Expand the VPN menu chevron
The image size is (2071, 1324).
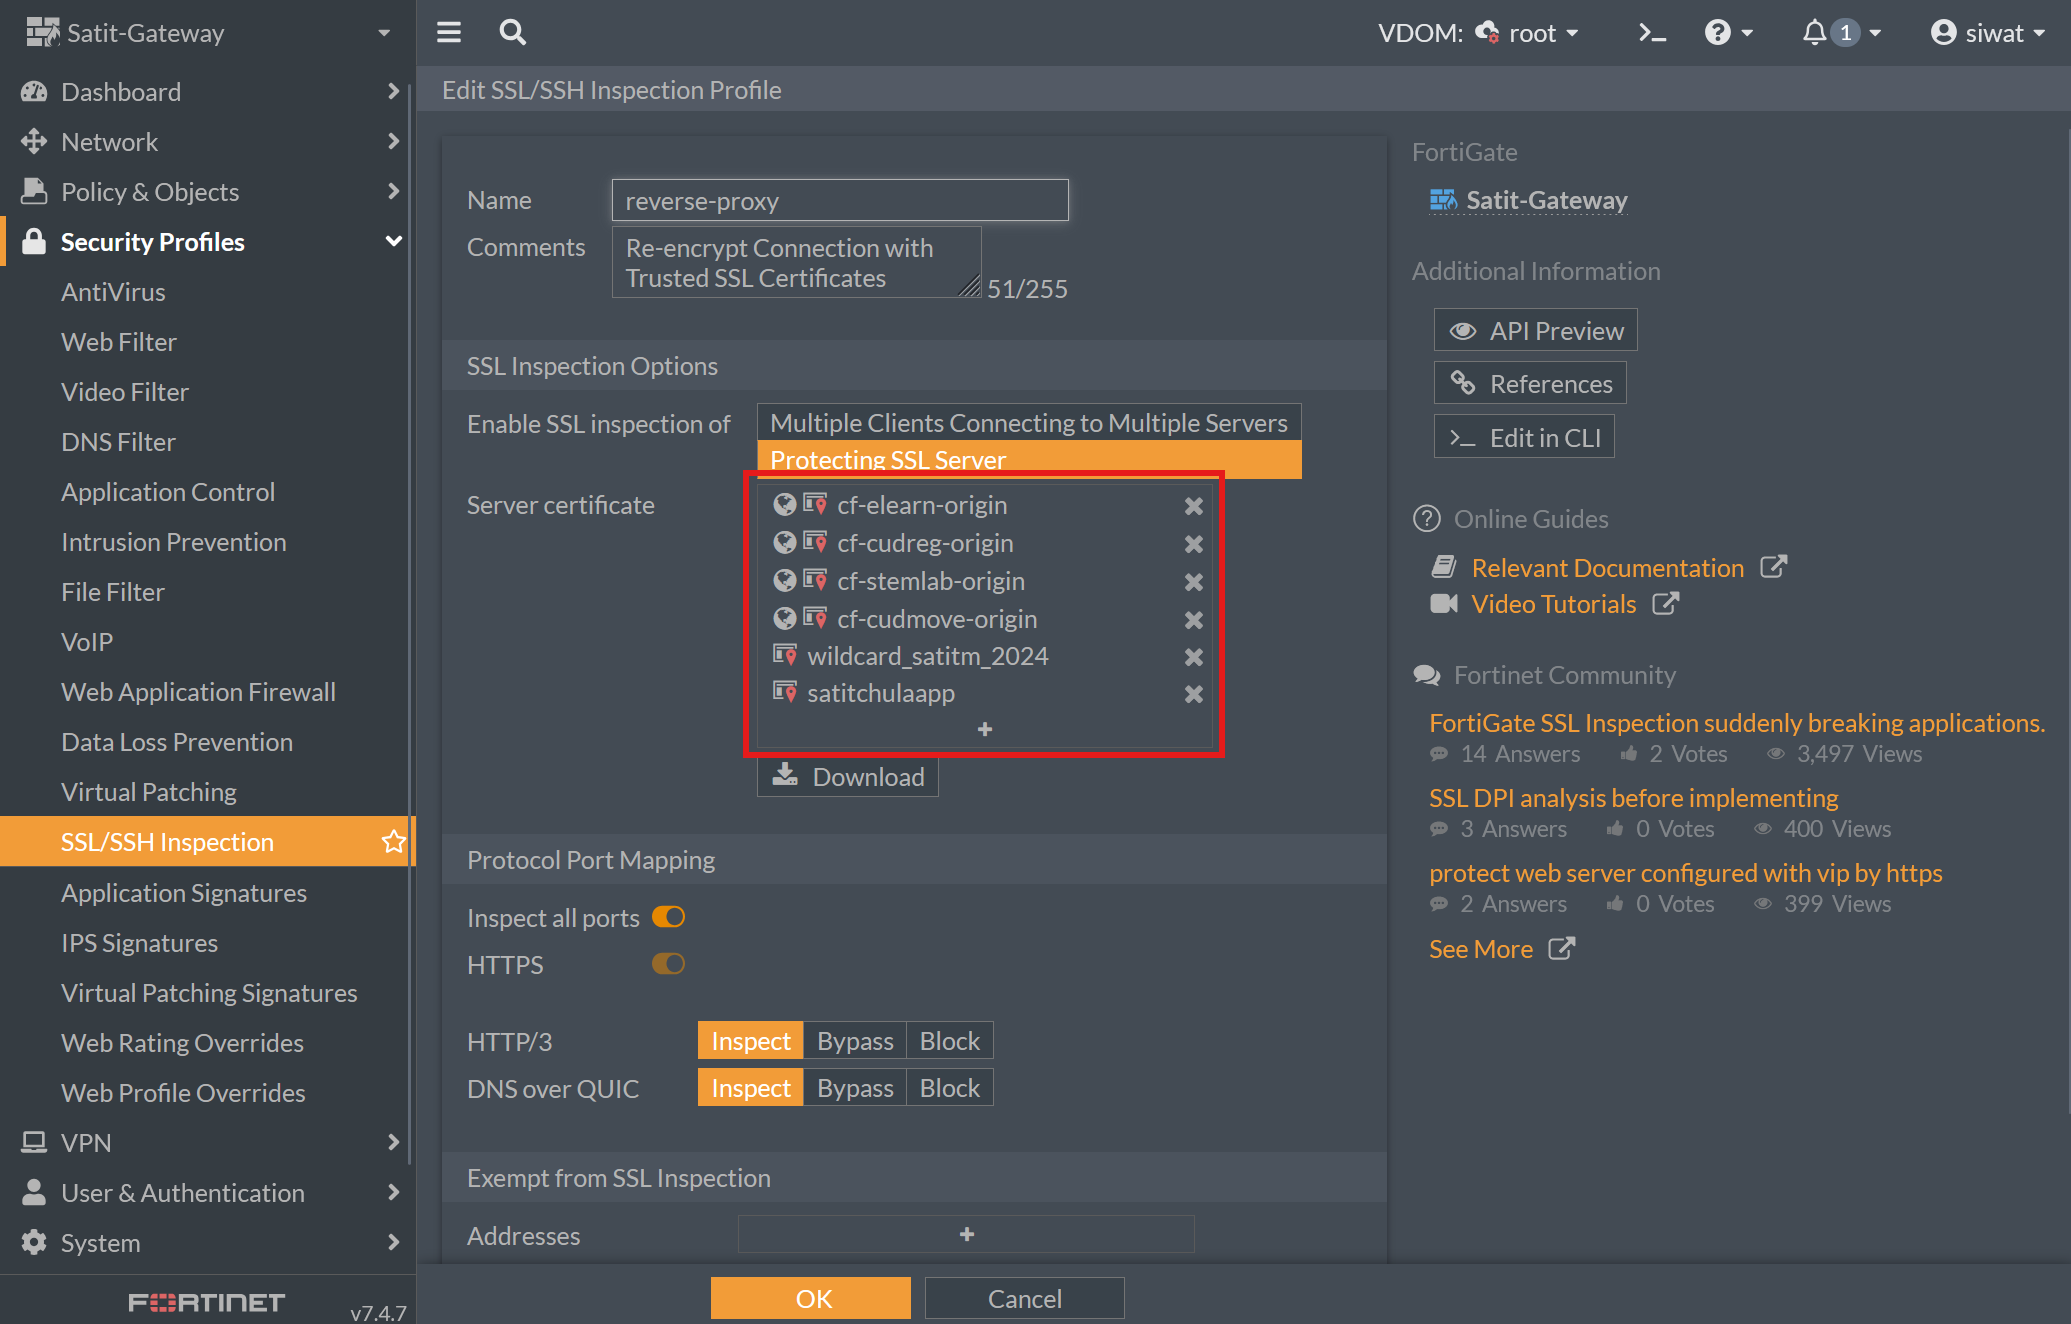click(x=393, y=1142)
